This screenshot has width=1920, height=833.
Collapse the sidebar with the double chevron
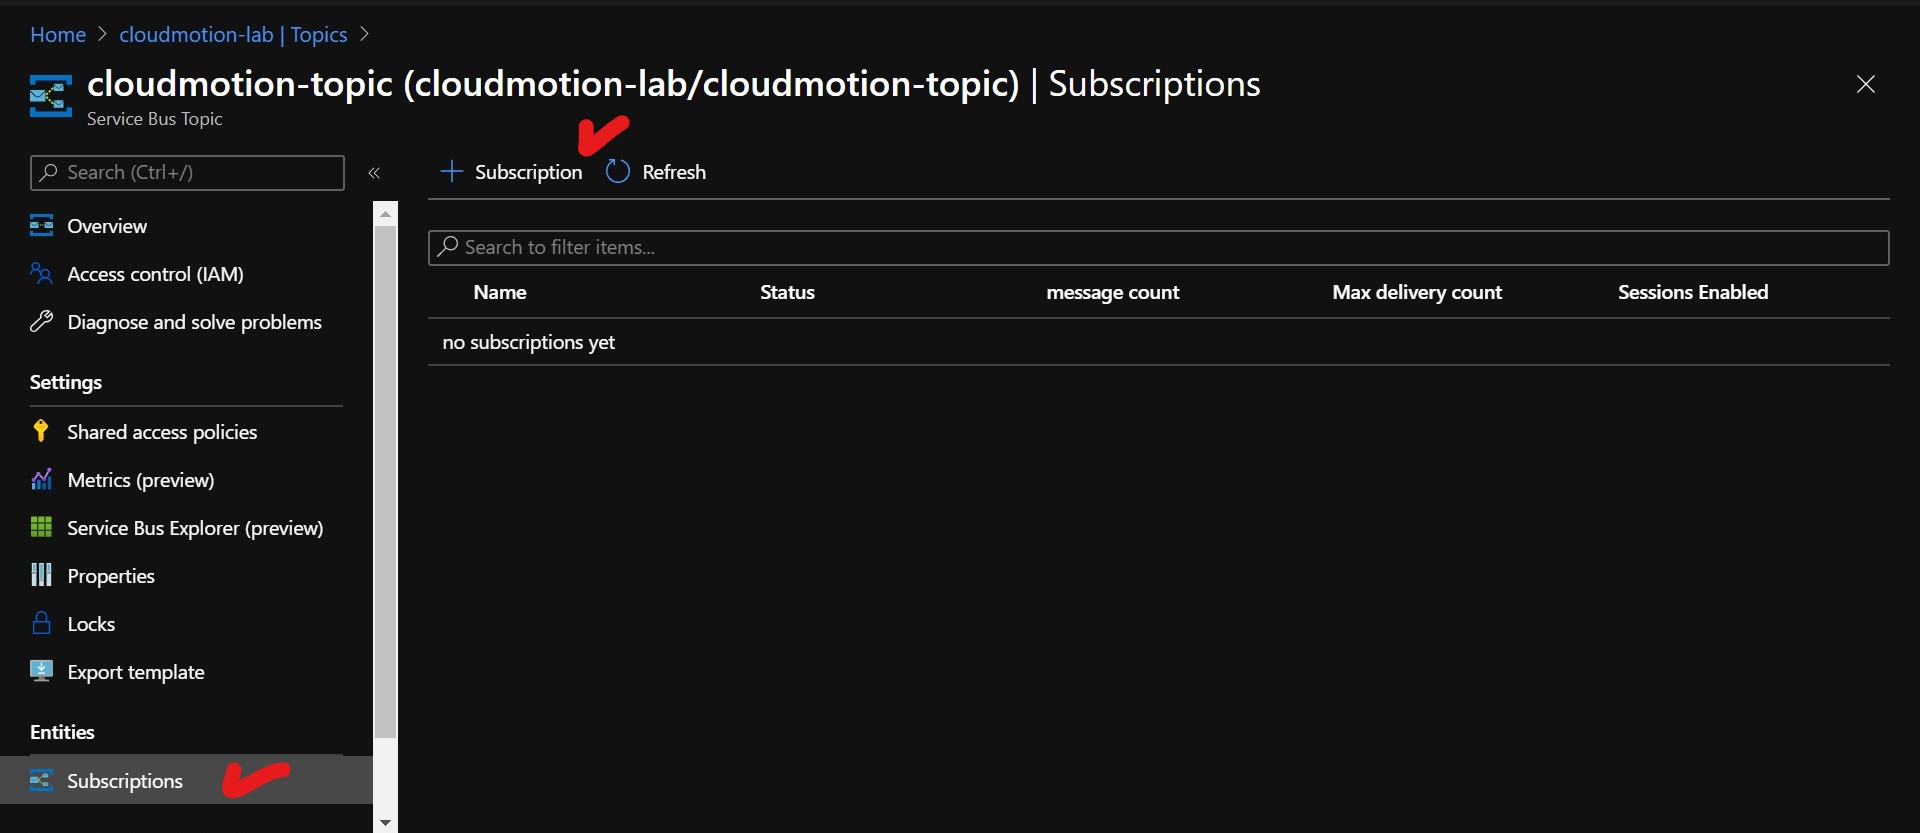pyautogui.click(x=374, y=173)
